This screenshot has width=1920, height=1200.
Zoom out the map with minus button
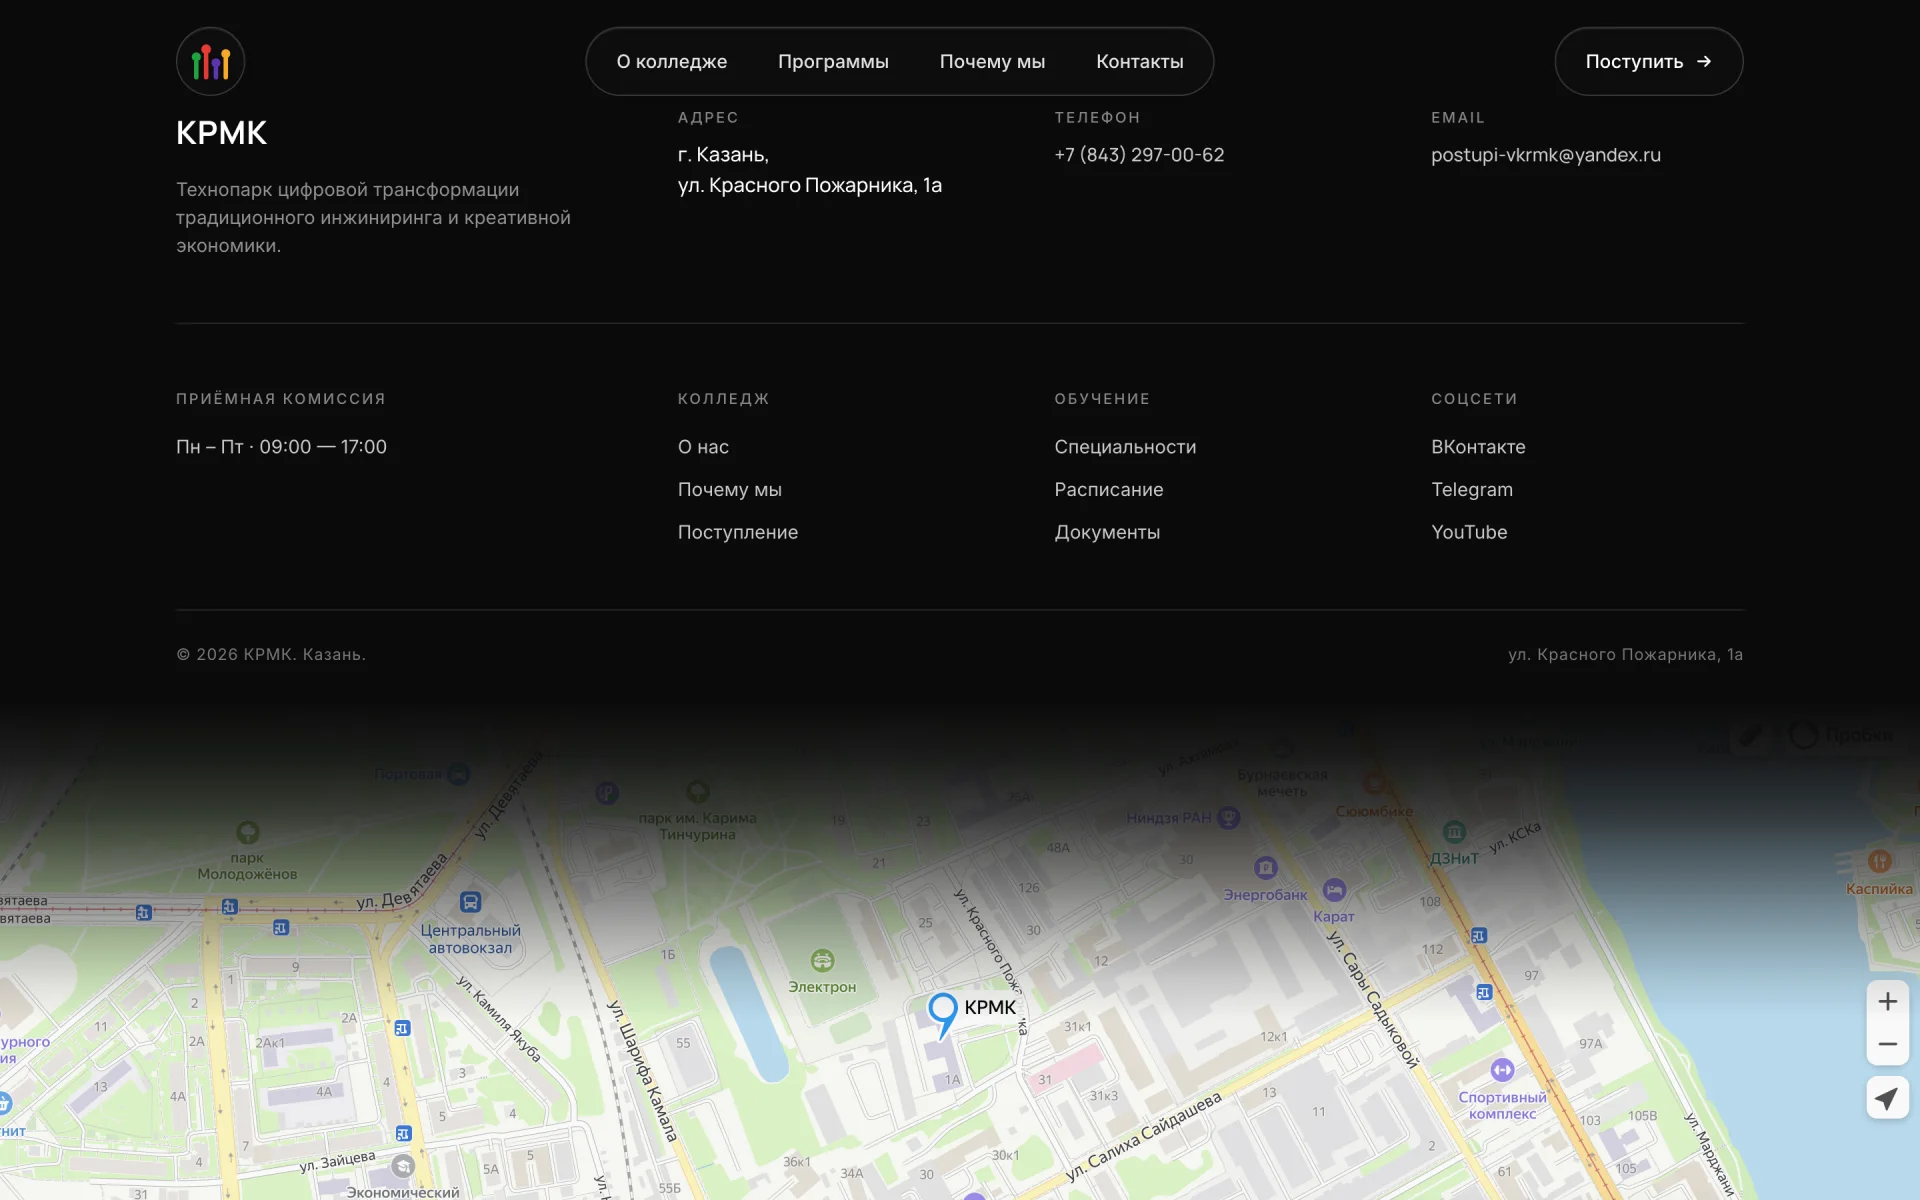click(x=1888, y=1044)
